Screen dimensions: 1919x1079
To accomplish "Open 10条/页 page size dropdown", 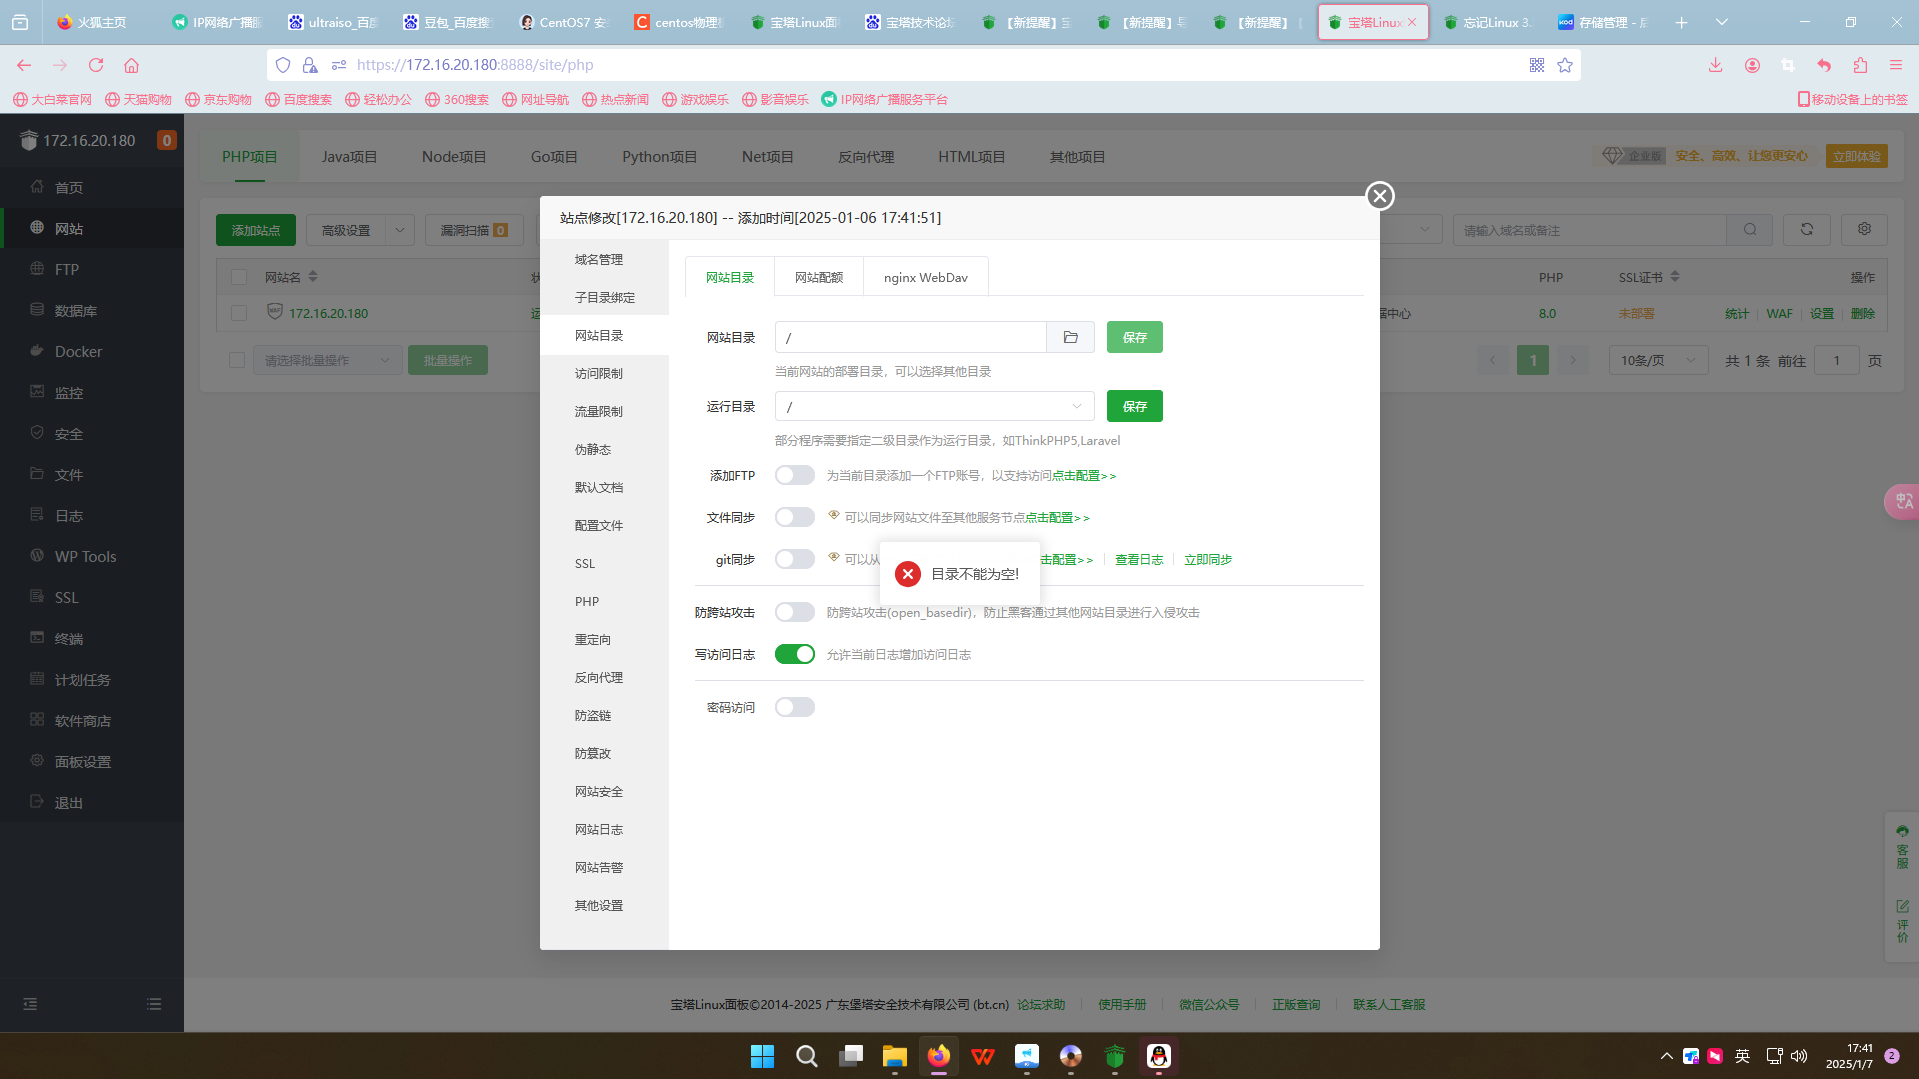I will (x=1658, y=360).
